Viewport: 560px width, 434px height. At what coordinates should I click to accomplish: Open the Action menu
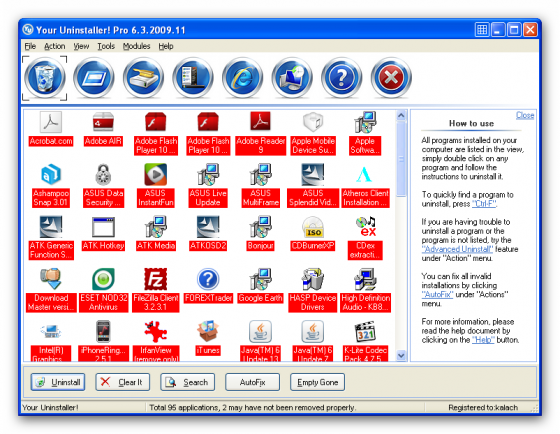[55, 46]
